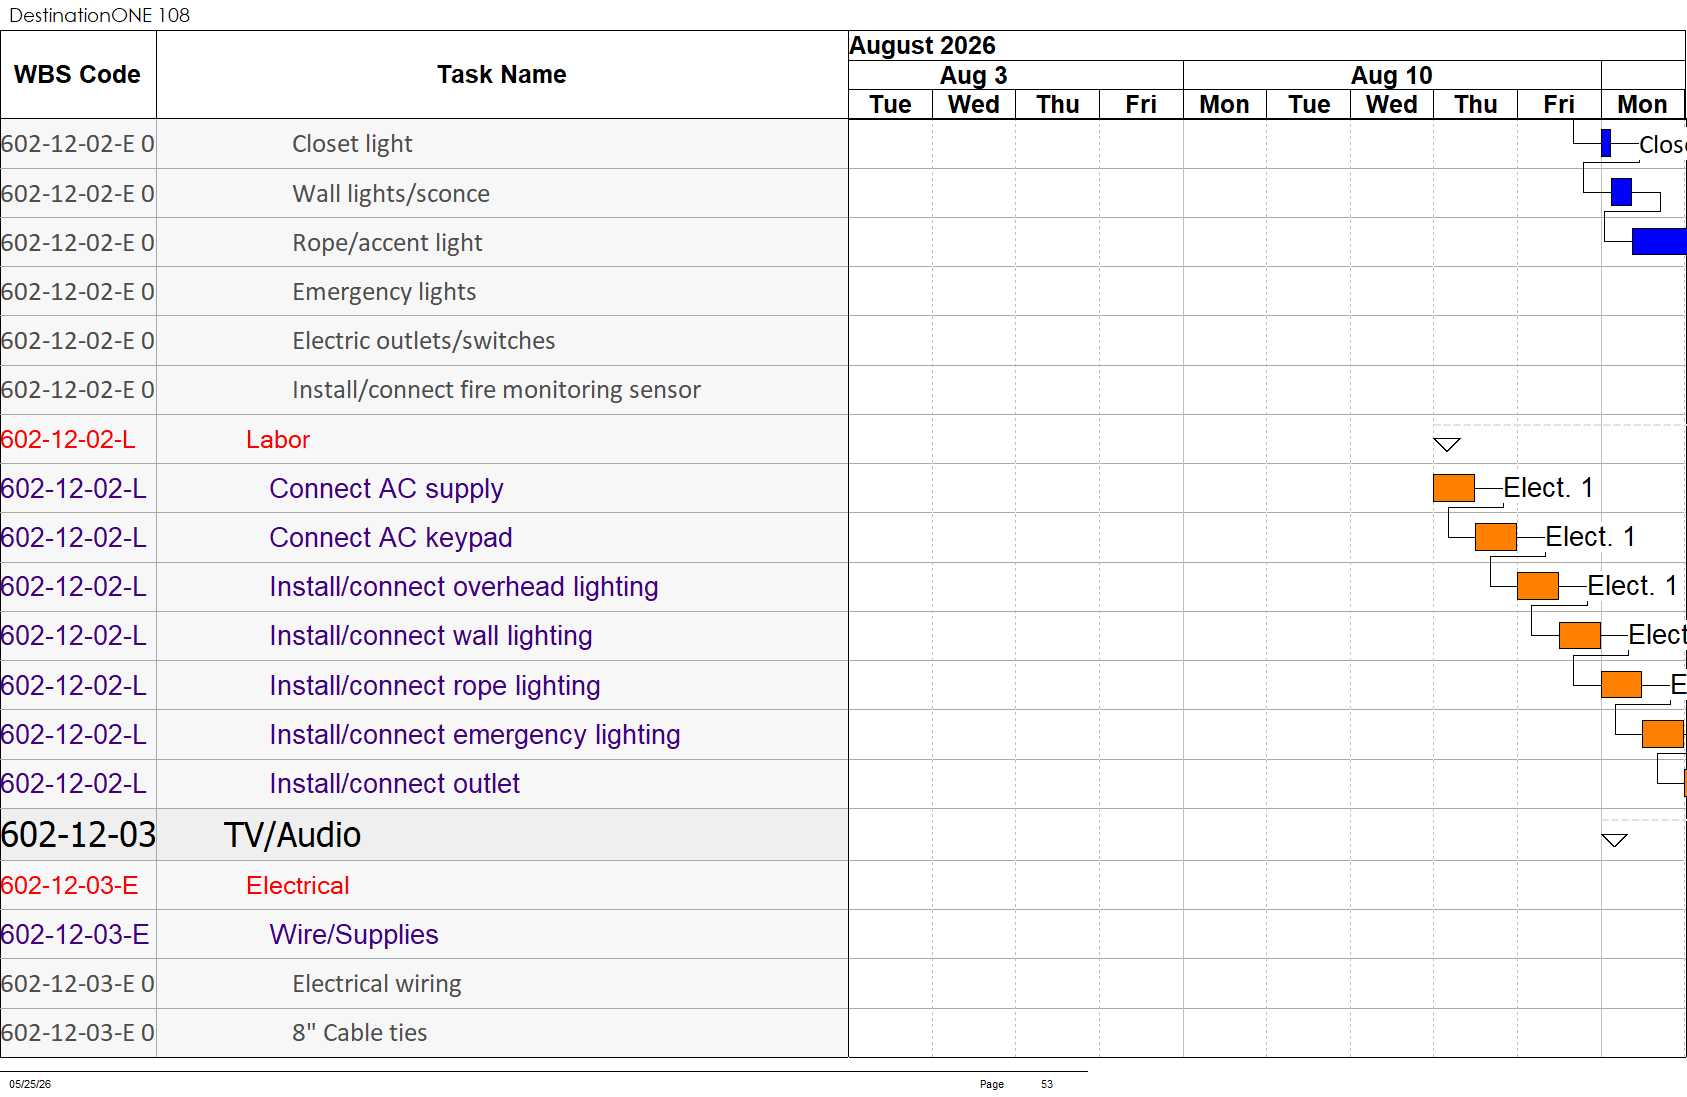Click the Aug 3 week header
1687x1097 pixels.
click(x=973, y=75)
